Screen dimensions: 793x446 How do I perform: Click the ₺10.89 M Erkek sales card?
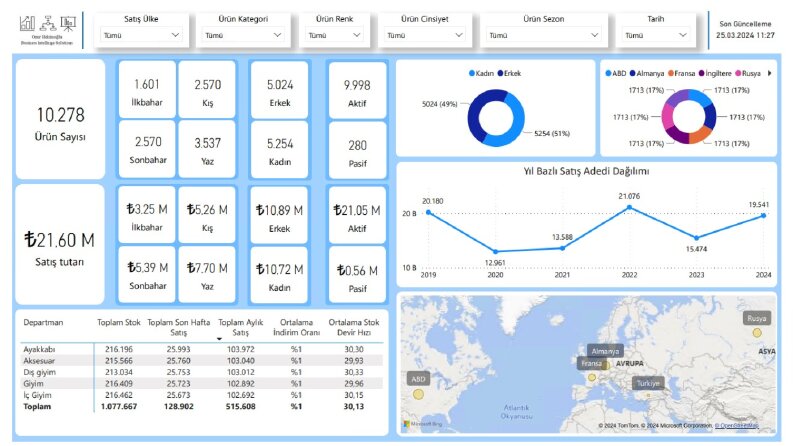coord(280,216)
